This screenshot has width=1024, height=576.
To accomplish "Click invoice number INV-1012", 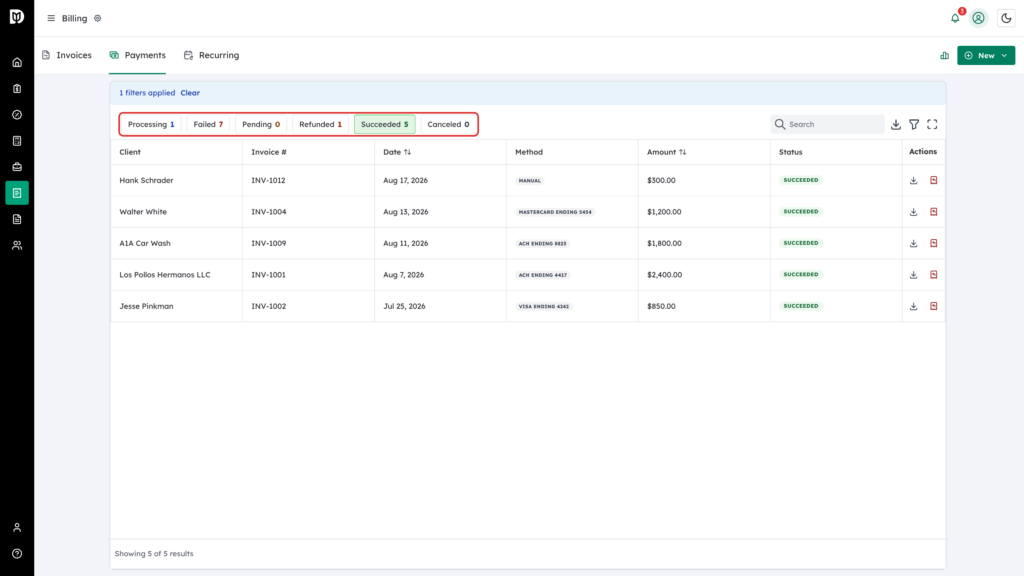I will 268,180.
